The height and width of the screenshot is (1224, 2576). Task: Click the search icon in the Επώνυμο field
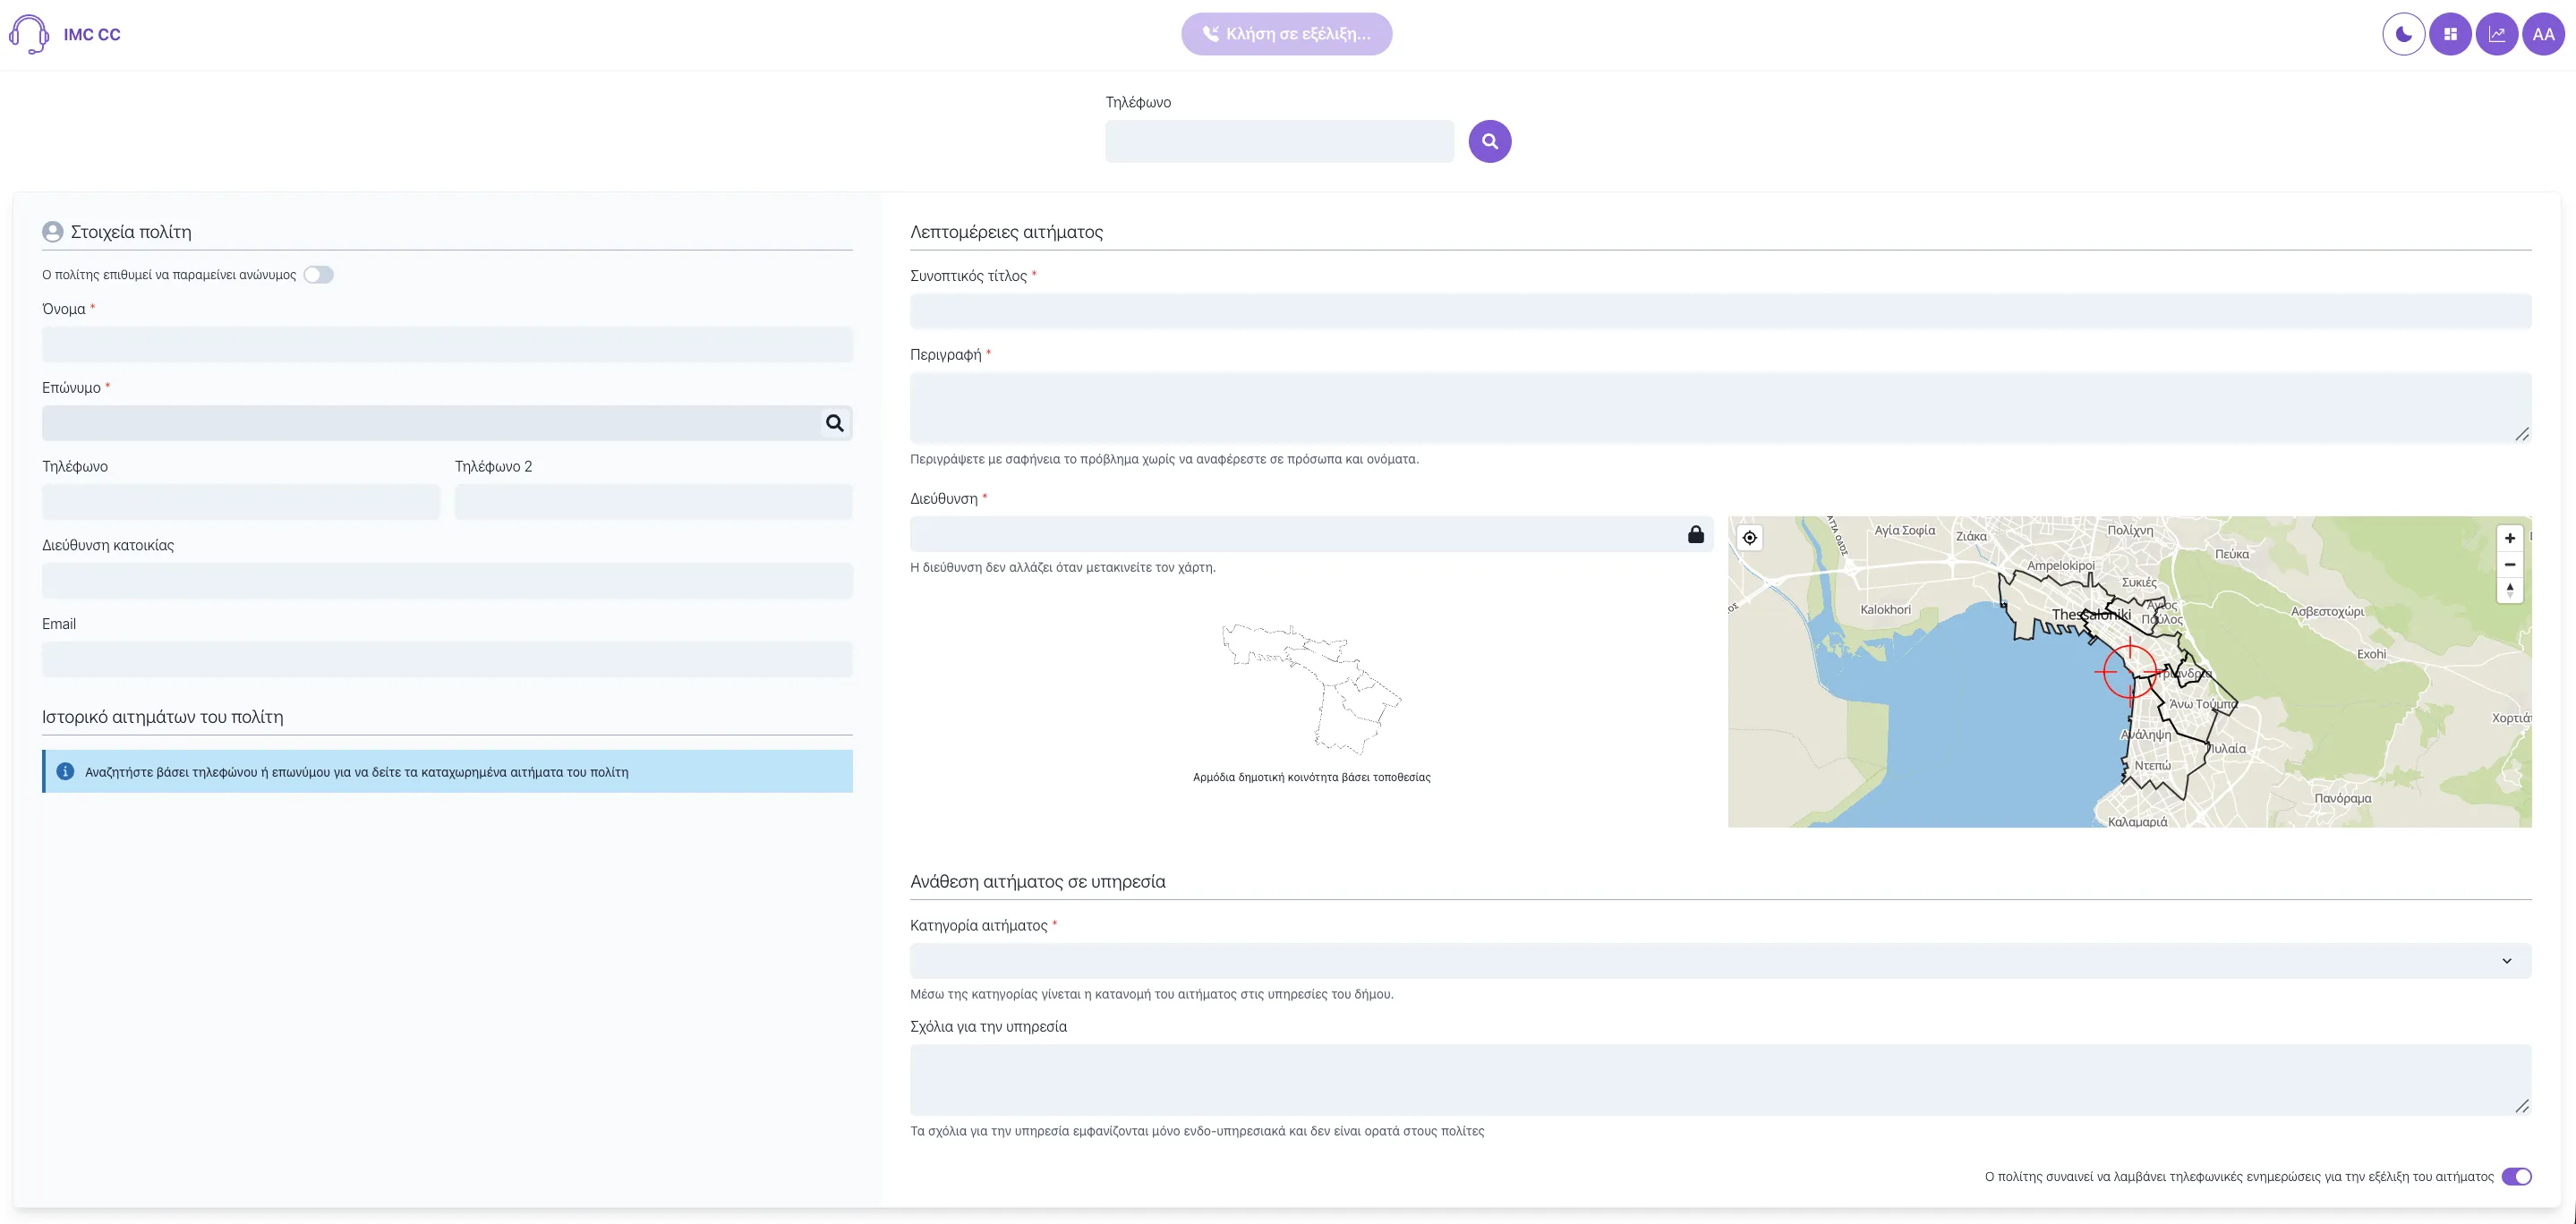835,423
